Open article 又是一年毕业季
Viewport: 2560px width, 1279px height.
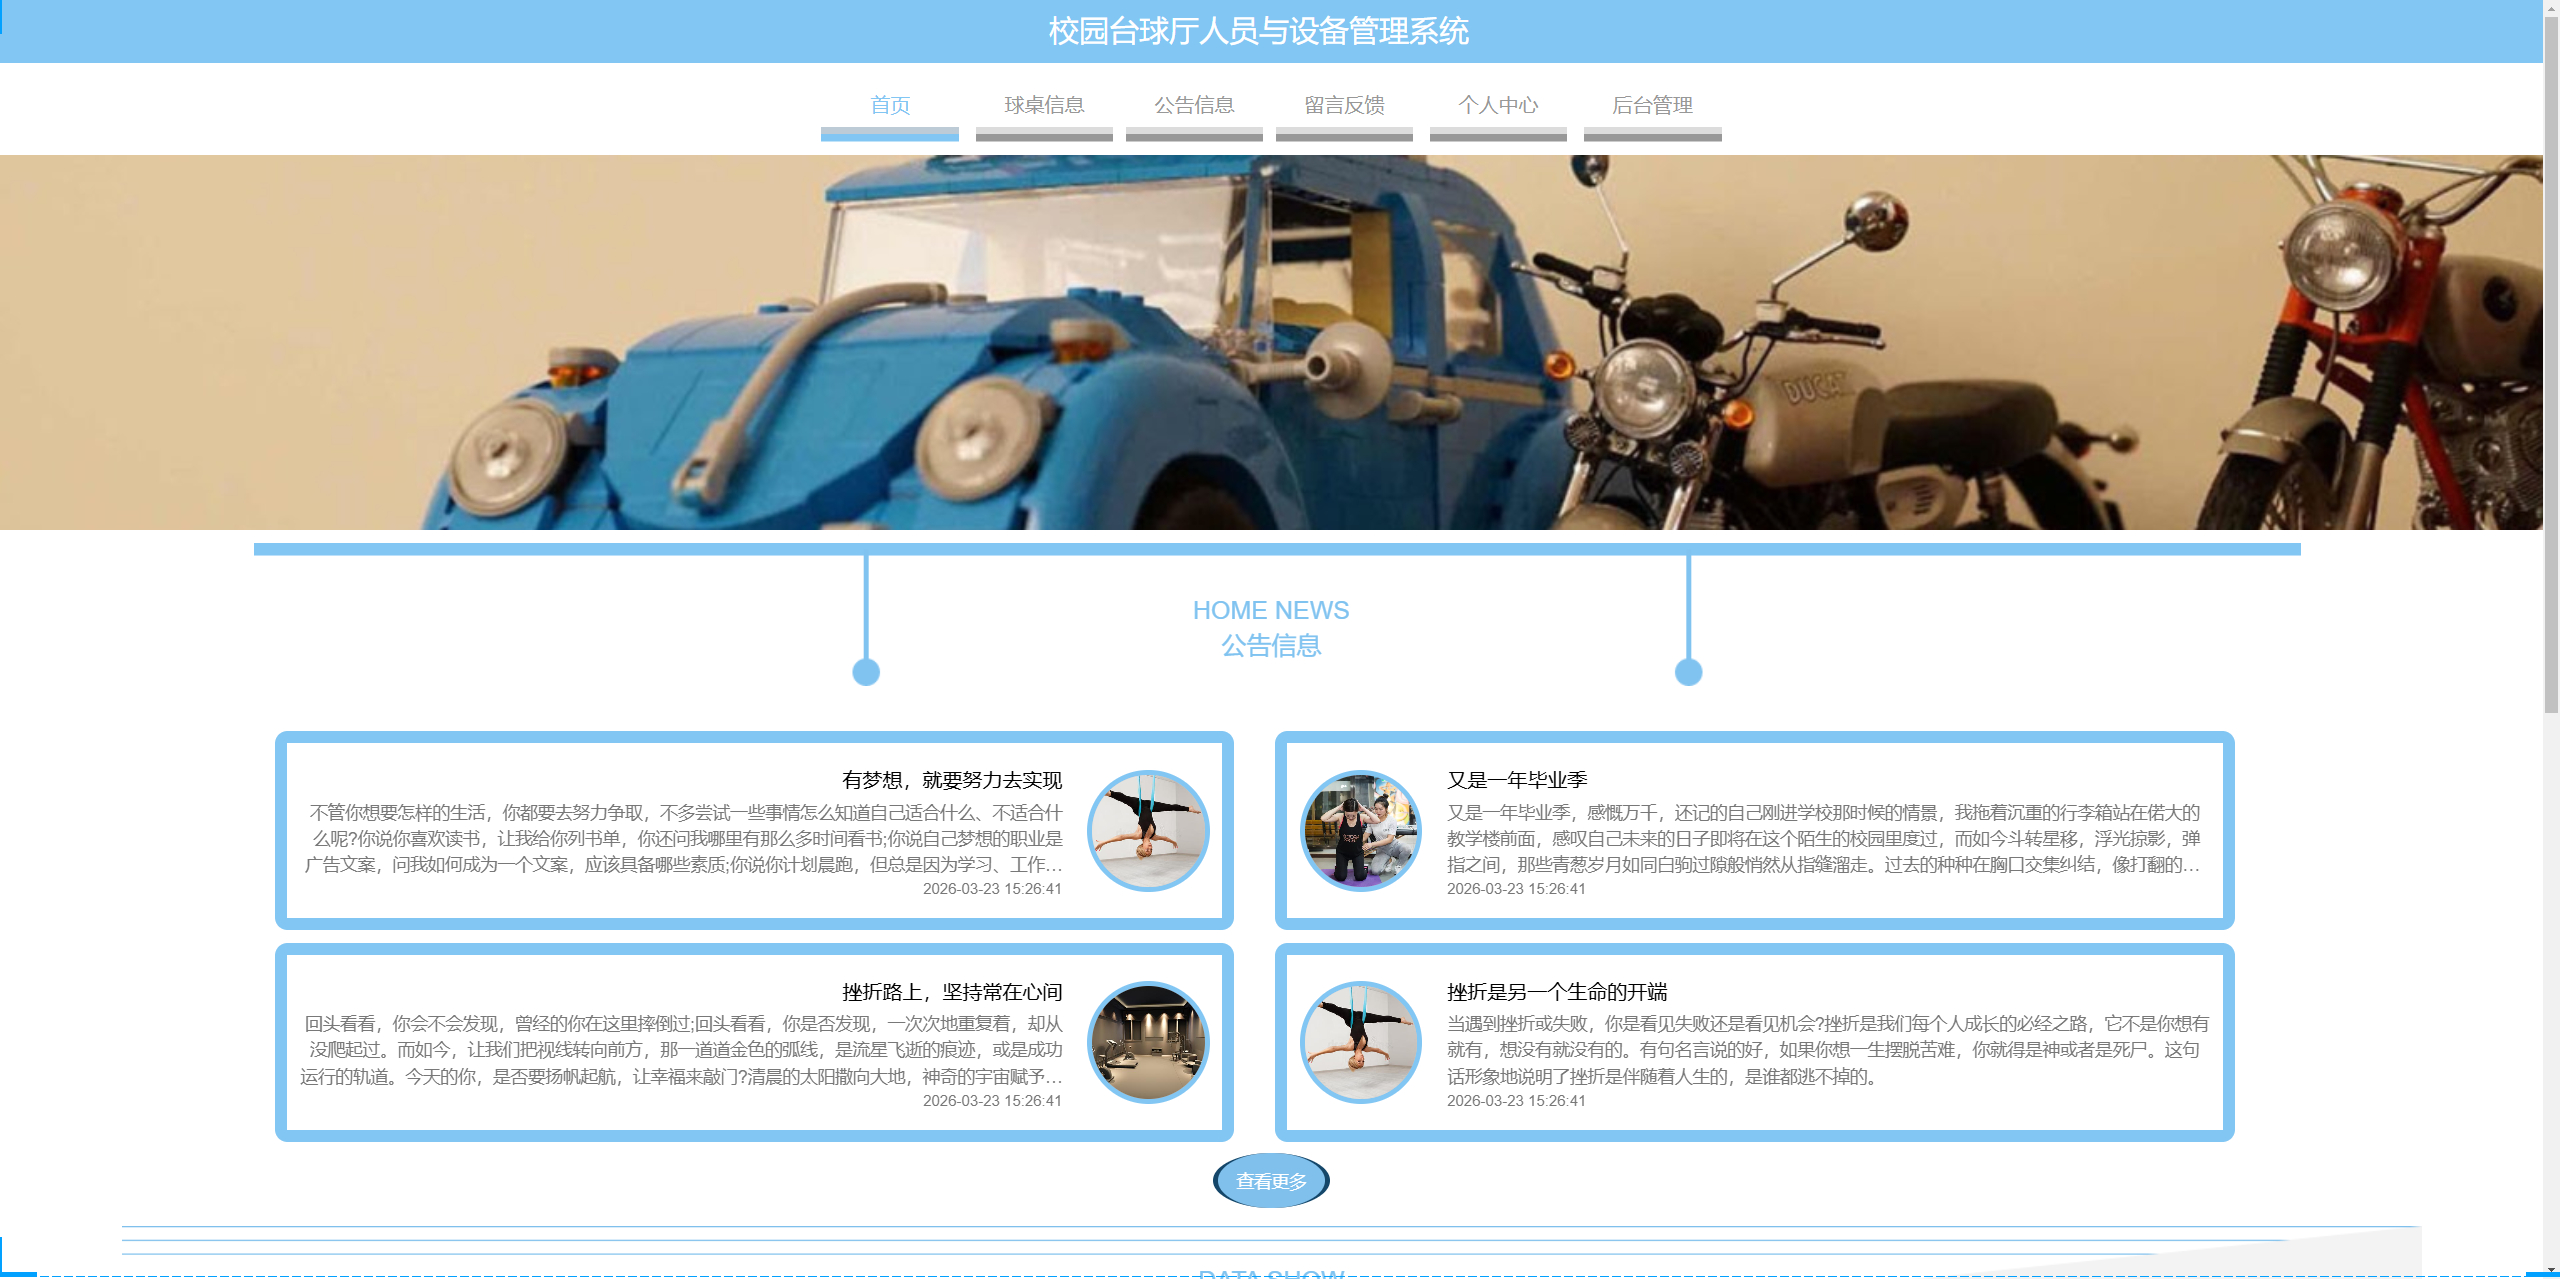pos(1516,780)
